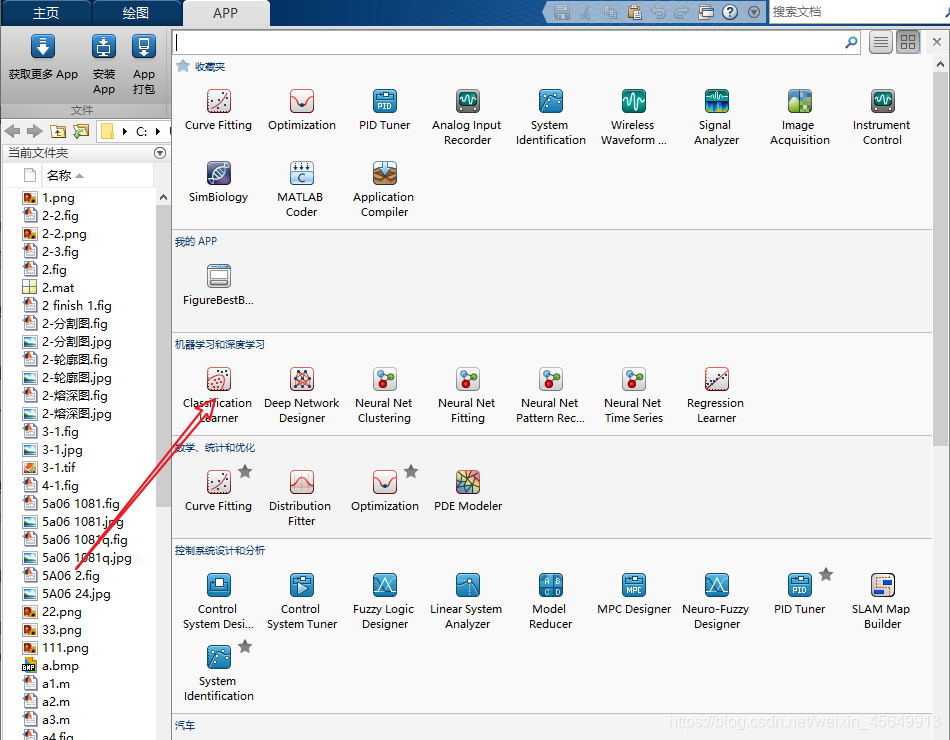950x740 pixels.
Task: Open Linear System Analyzer
Action: click(x=467, y=601)
